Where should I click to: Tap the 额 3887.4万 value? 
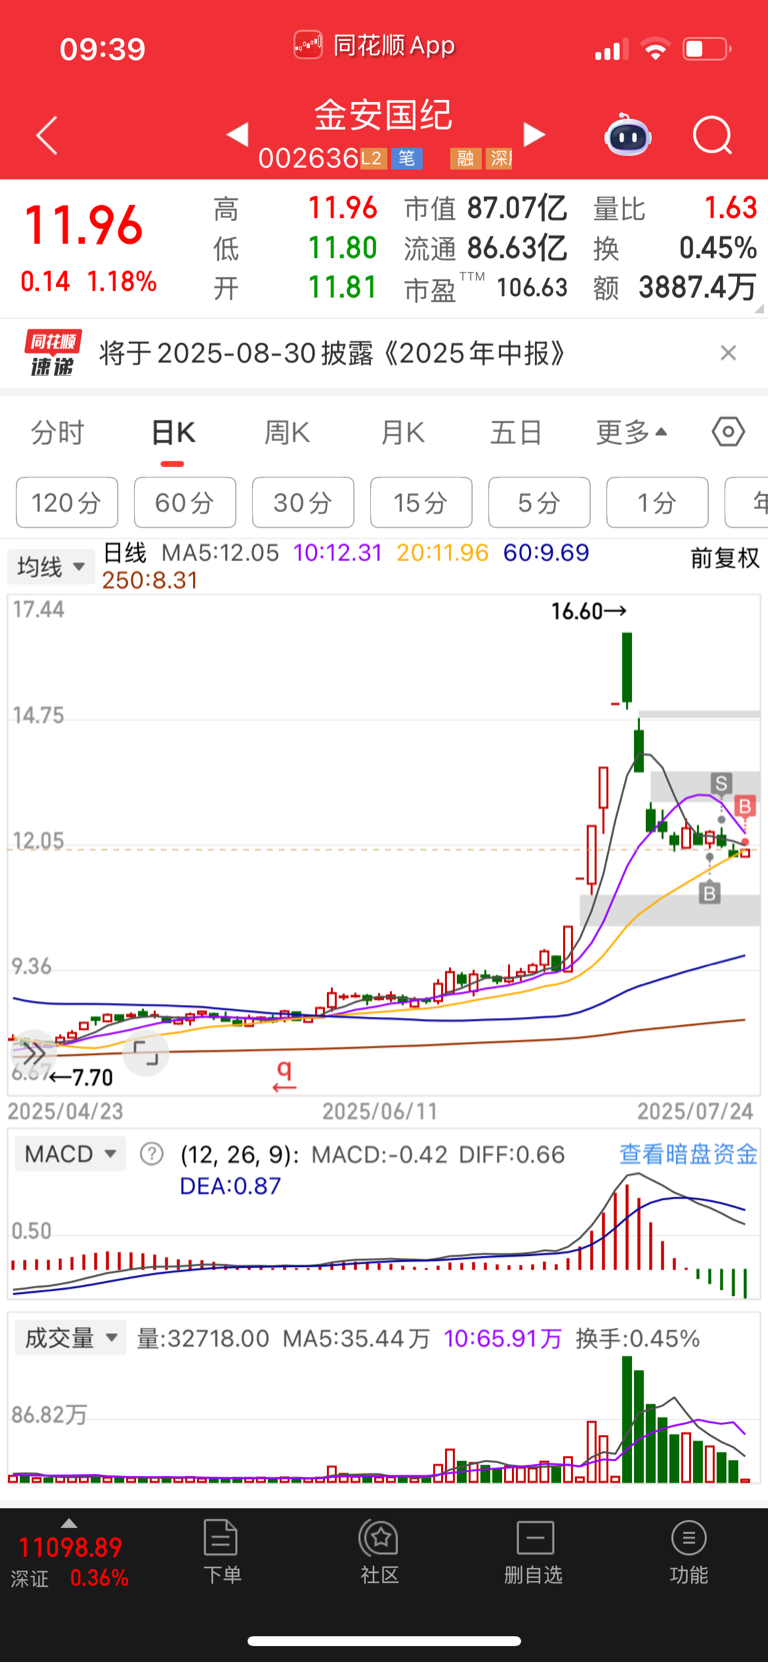(697, 288)
